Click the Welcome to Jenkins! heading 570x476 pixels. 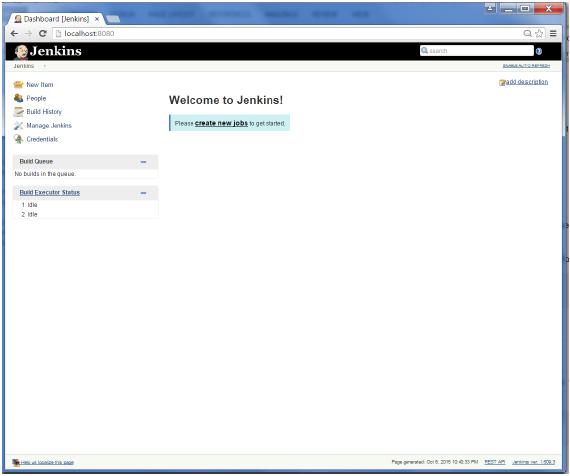(226, 100)
